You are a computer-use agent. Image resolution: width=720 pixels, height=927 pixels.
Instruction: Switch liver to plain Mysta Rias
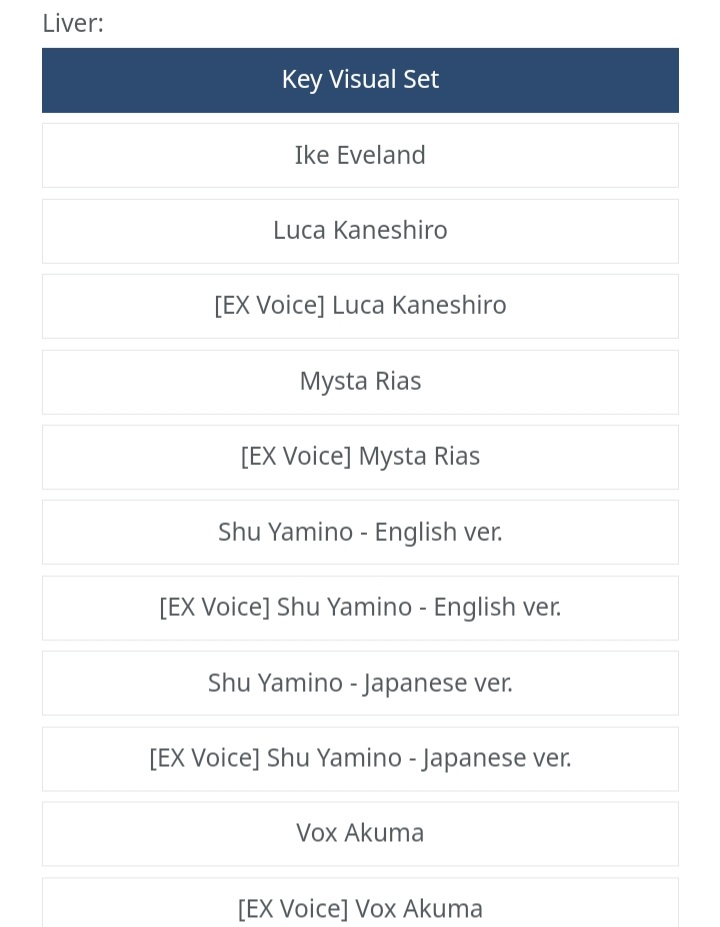pos(360,381)
